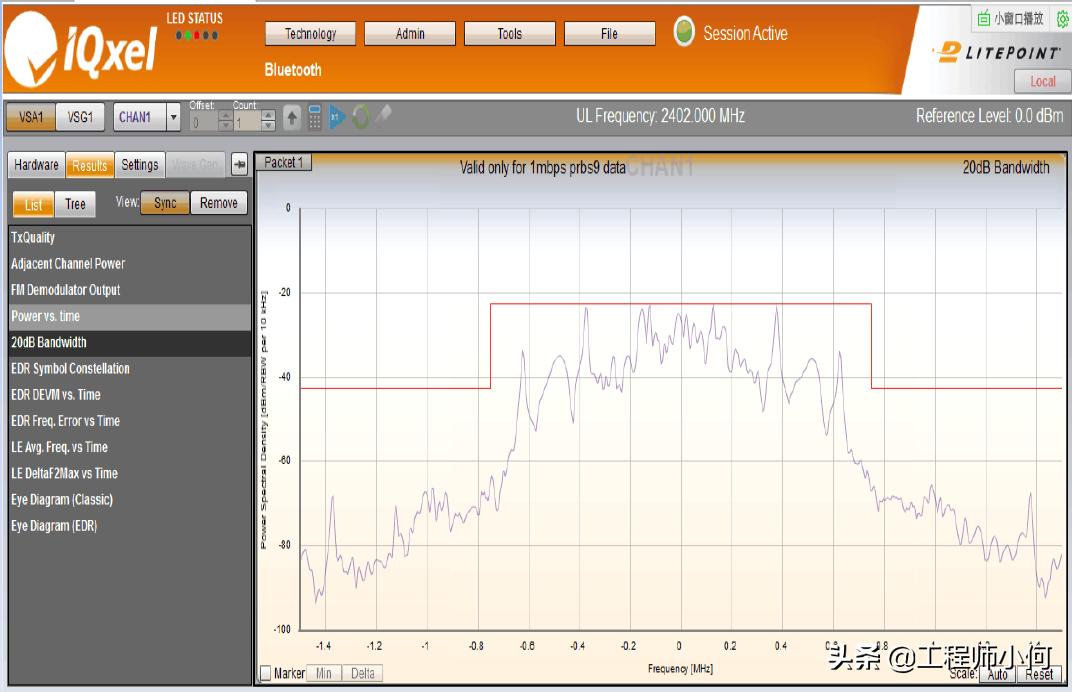Screen dimensions: 1072x692
Task: Enable the Marker checkbox
Action: (265, 673)
